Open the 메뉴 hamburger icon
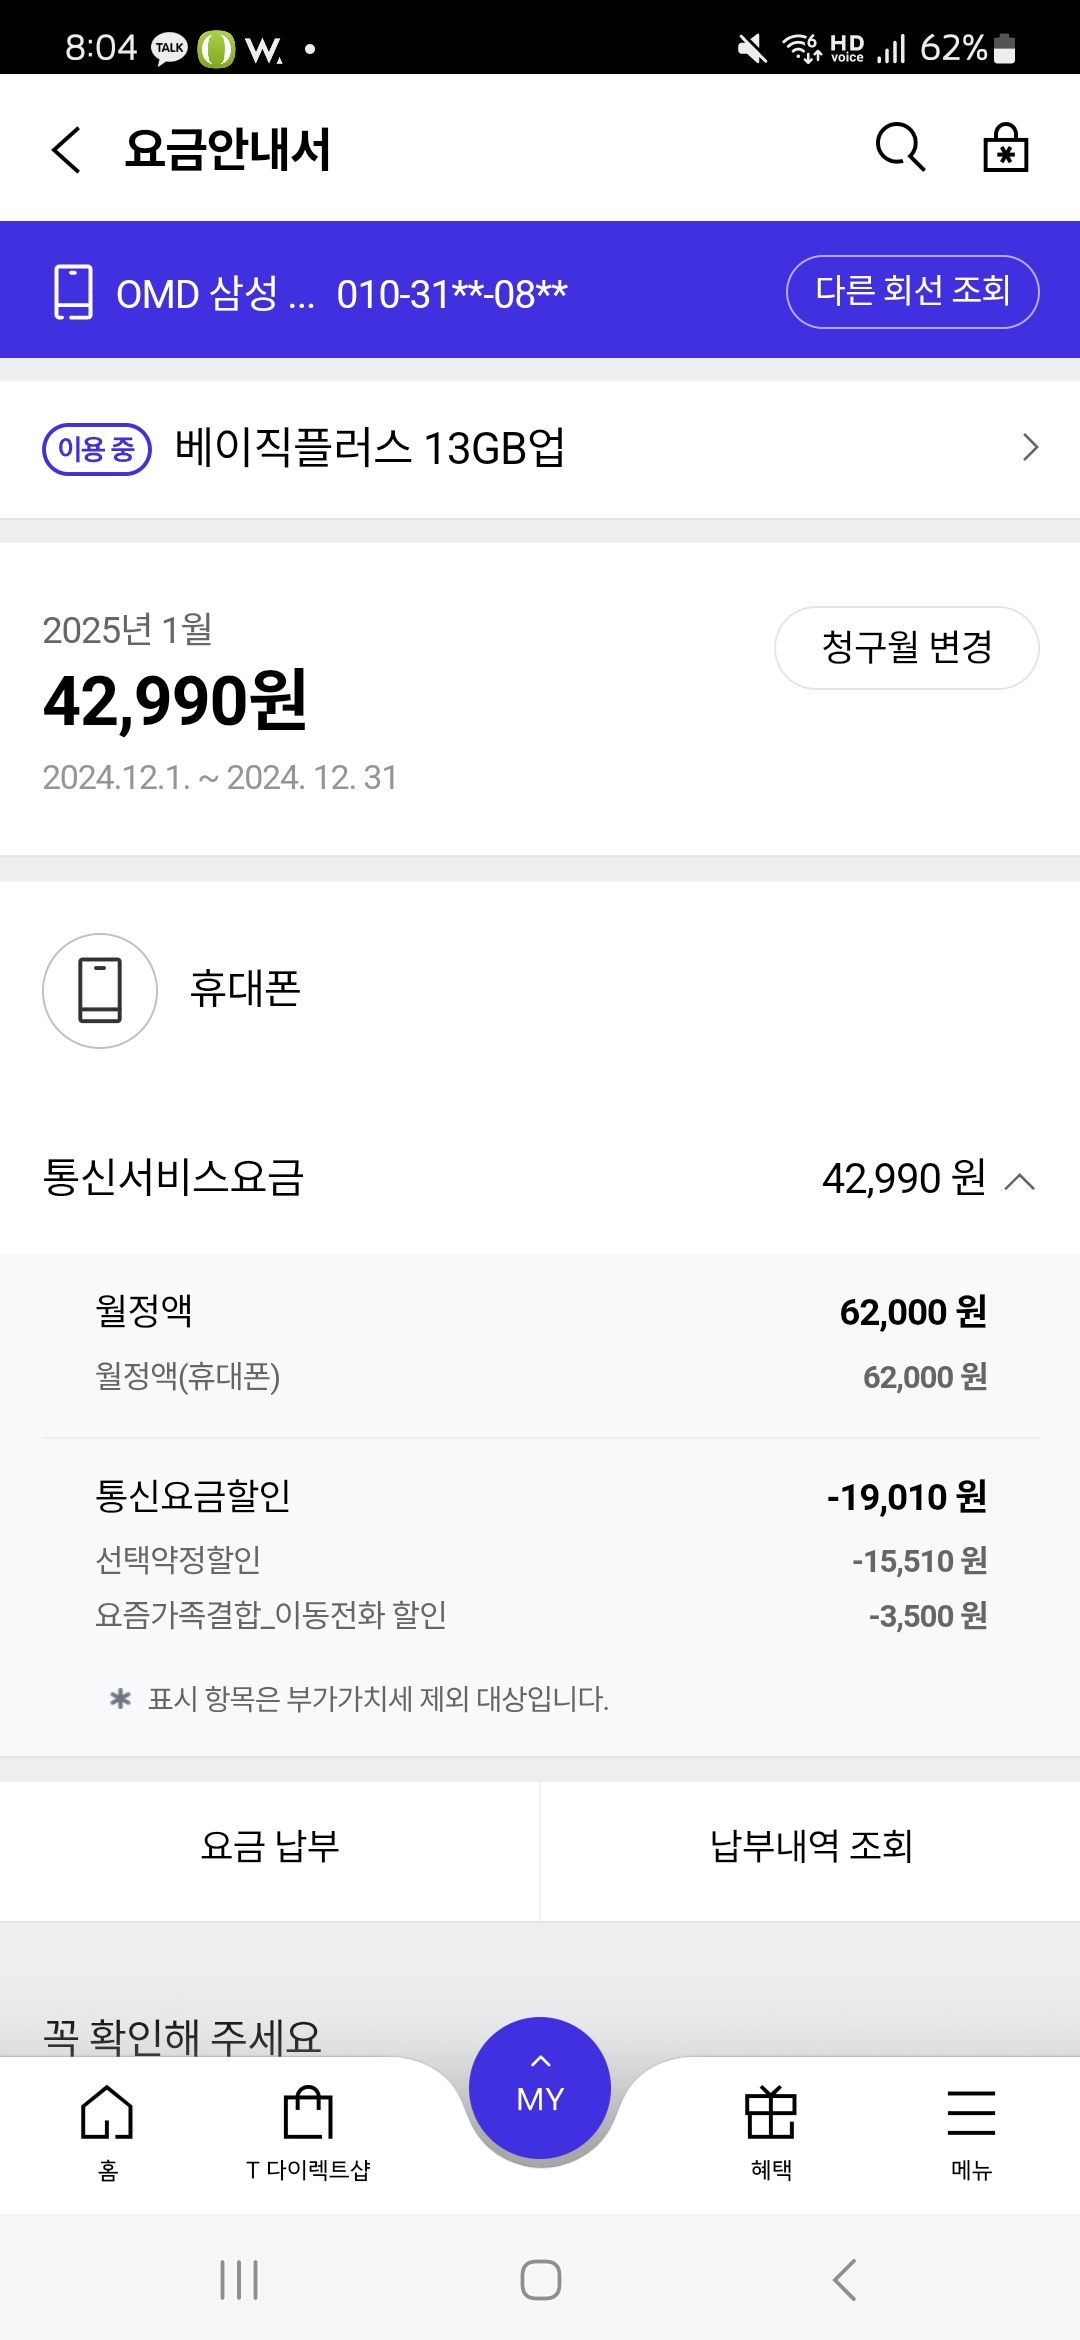The width and height of the screenshot is (1080, 2340). 971,2130
